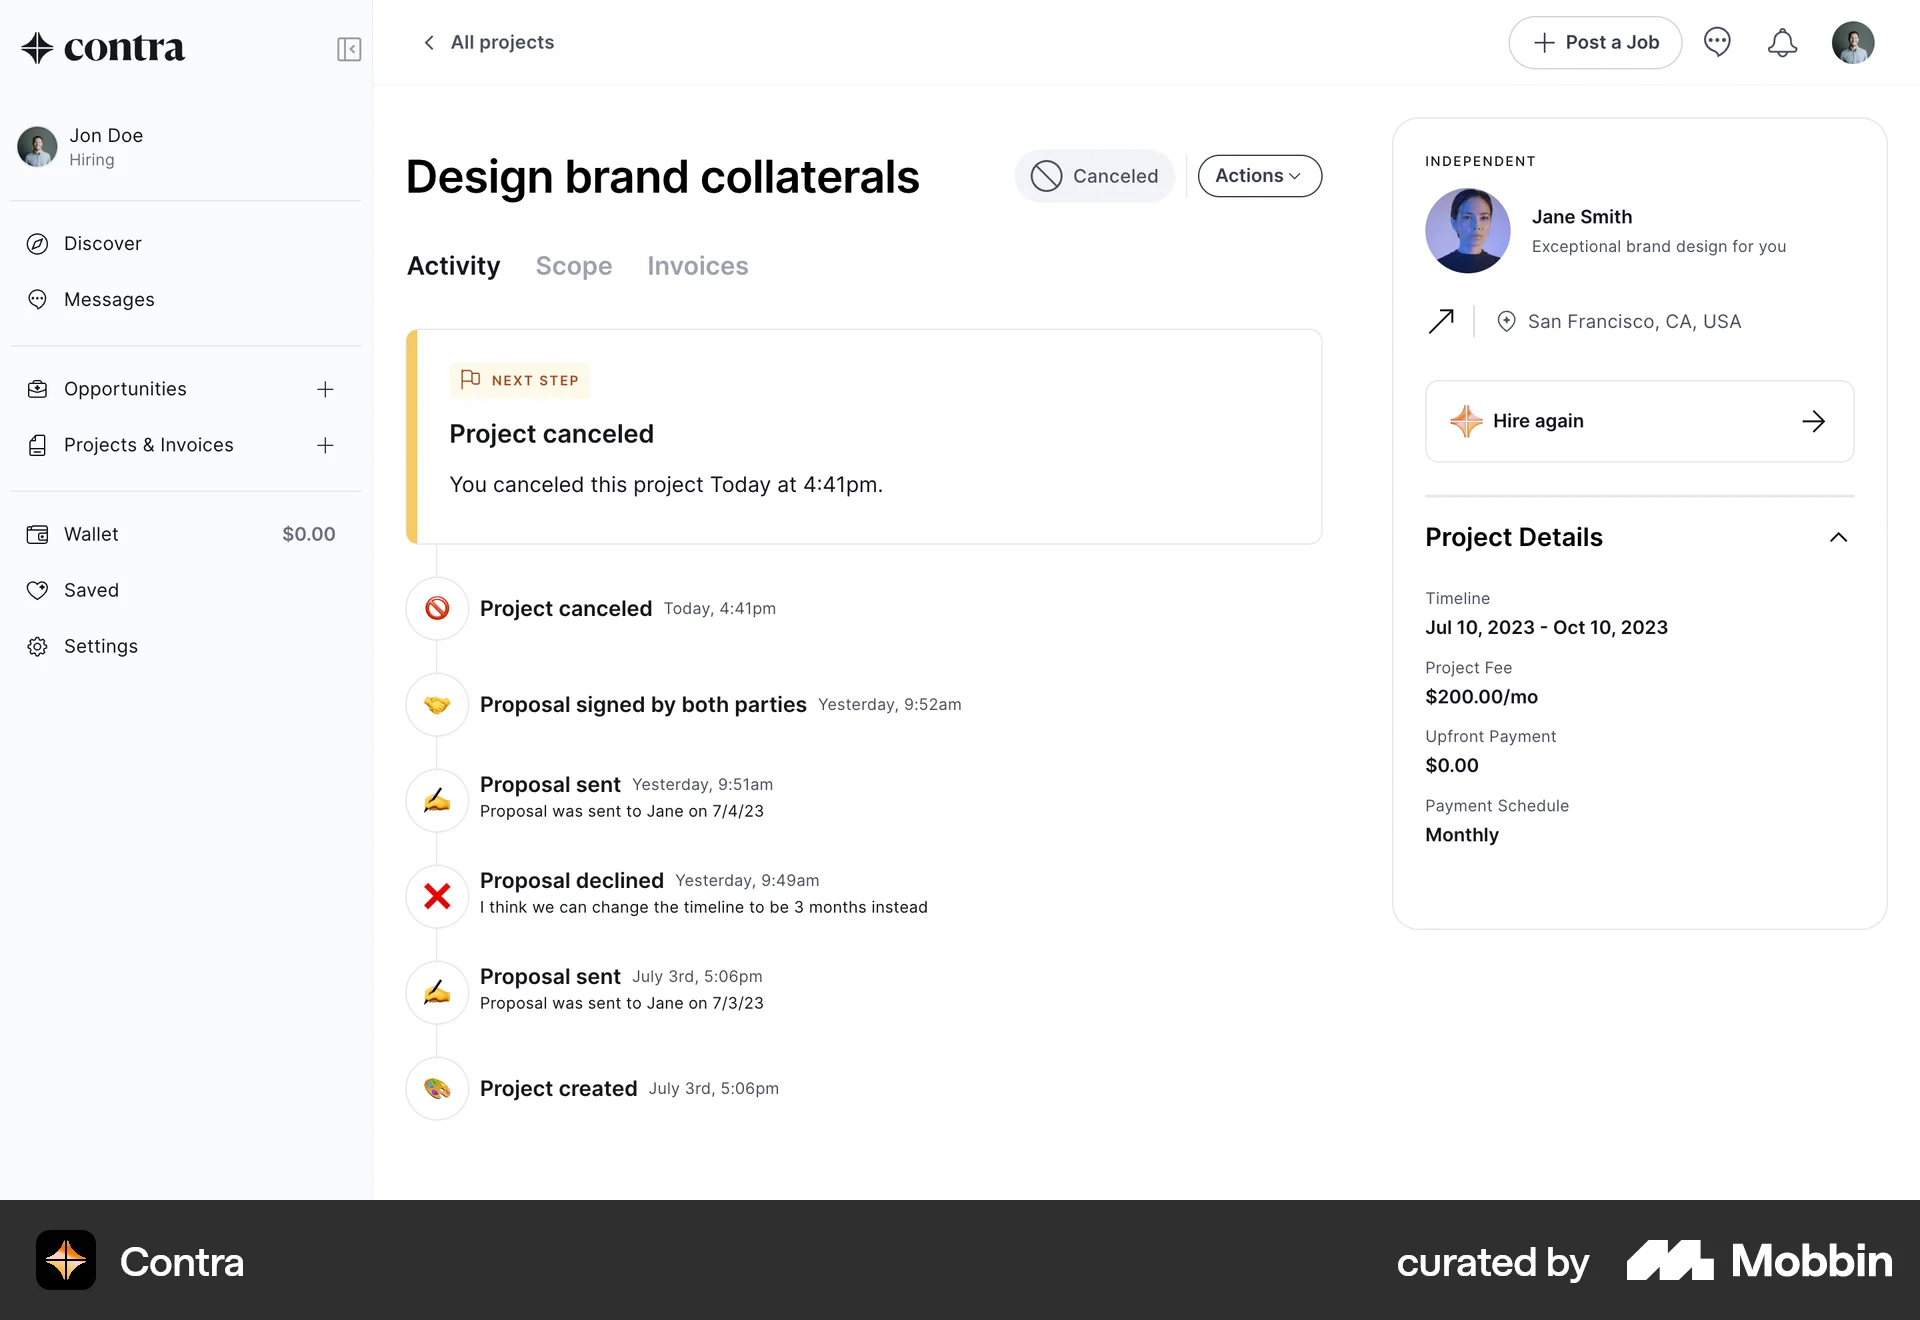Open the Wallet section
Viewport: 1920px width, 1320px height.
click(90, 533)
